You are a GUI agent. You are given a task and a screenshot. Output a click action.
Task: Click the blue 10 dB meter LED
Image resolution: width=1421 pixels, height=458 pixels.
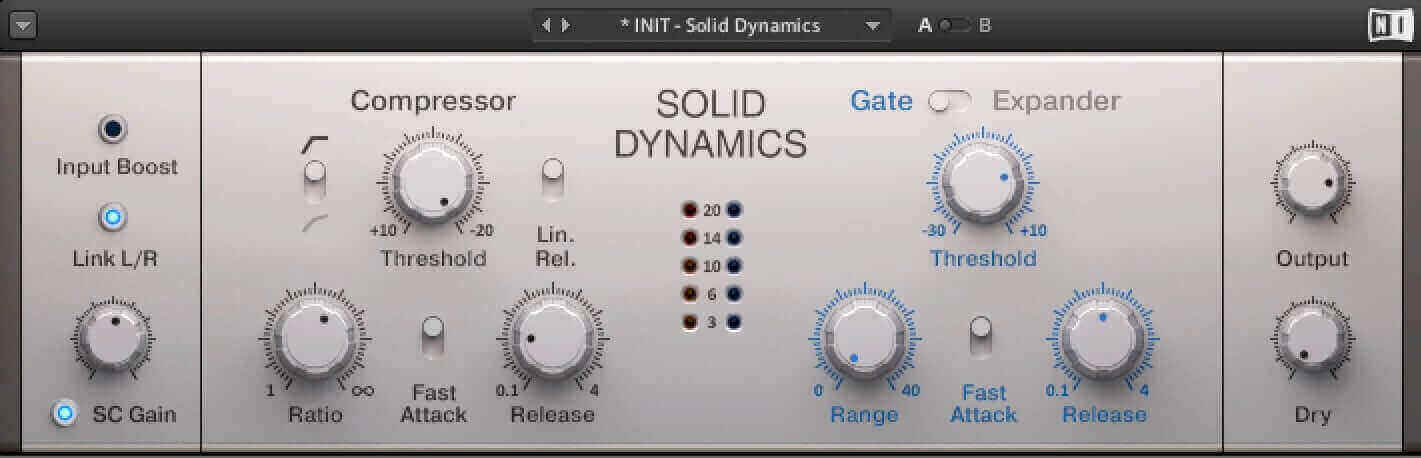(734, 266)
